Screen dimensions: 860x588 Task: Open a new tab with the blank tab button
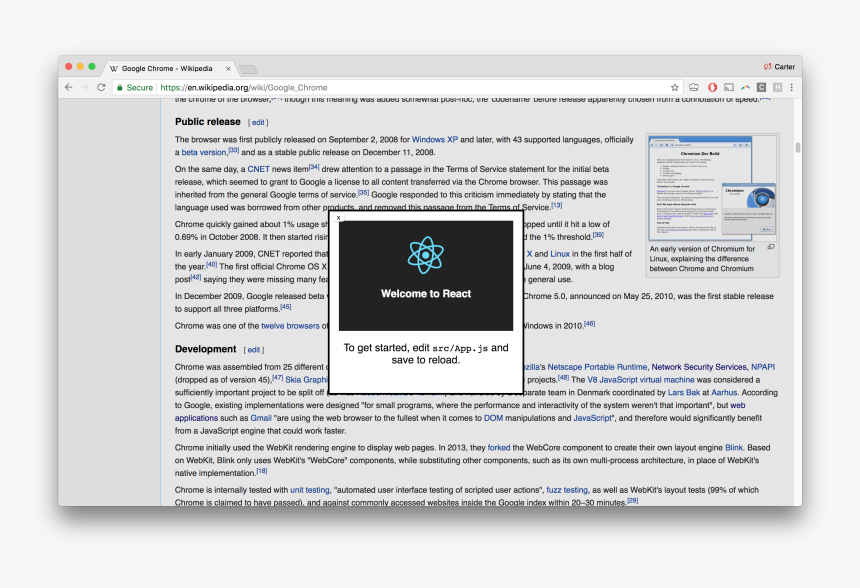point(248,70)
